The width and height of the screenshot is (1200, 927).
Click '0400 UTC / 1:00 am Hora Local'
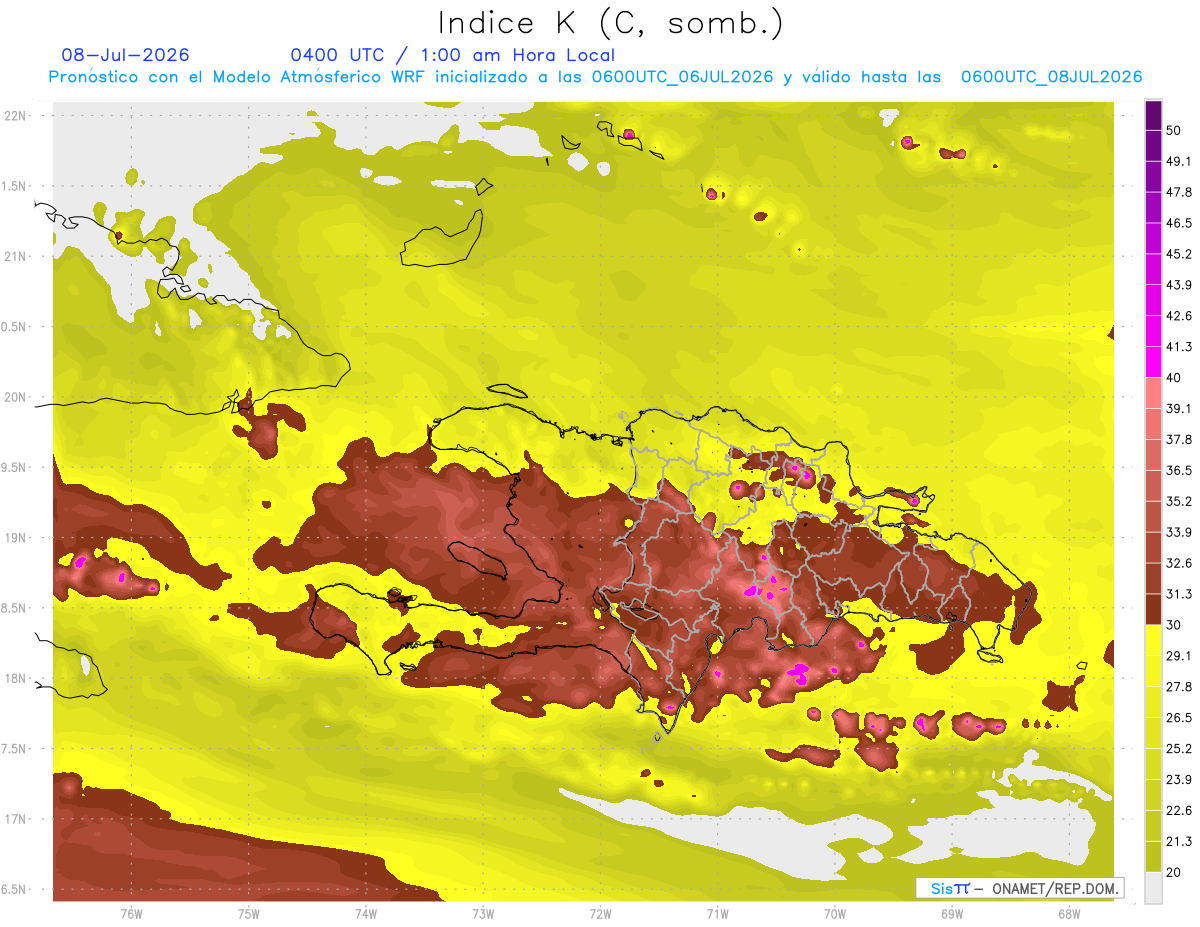point(452,55)
